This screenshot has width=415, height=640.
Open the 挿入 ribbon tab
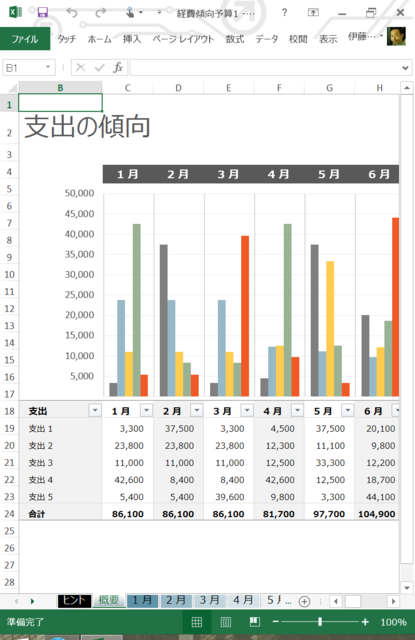pos(132,39)
